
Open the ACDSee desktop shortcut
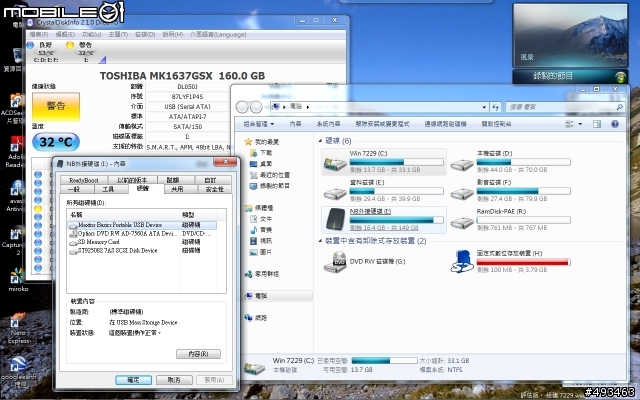tap(16, 108)
